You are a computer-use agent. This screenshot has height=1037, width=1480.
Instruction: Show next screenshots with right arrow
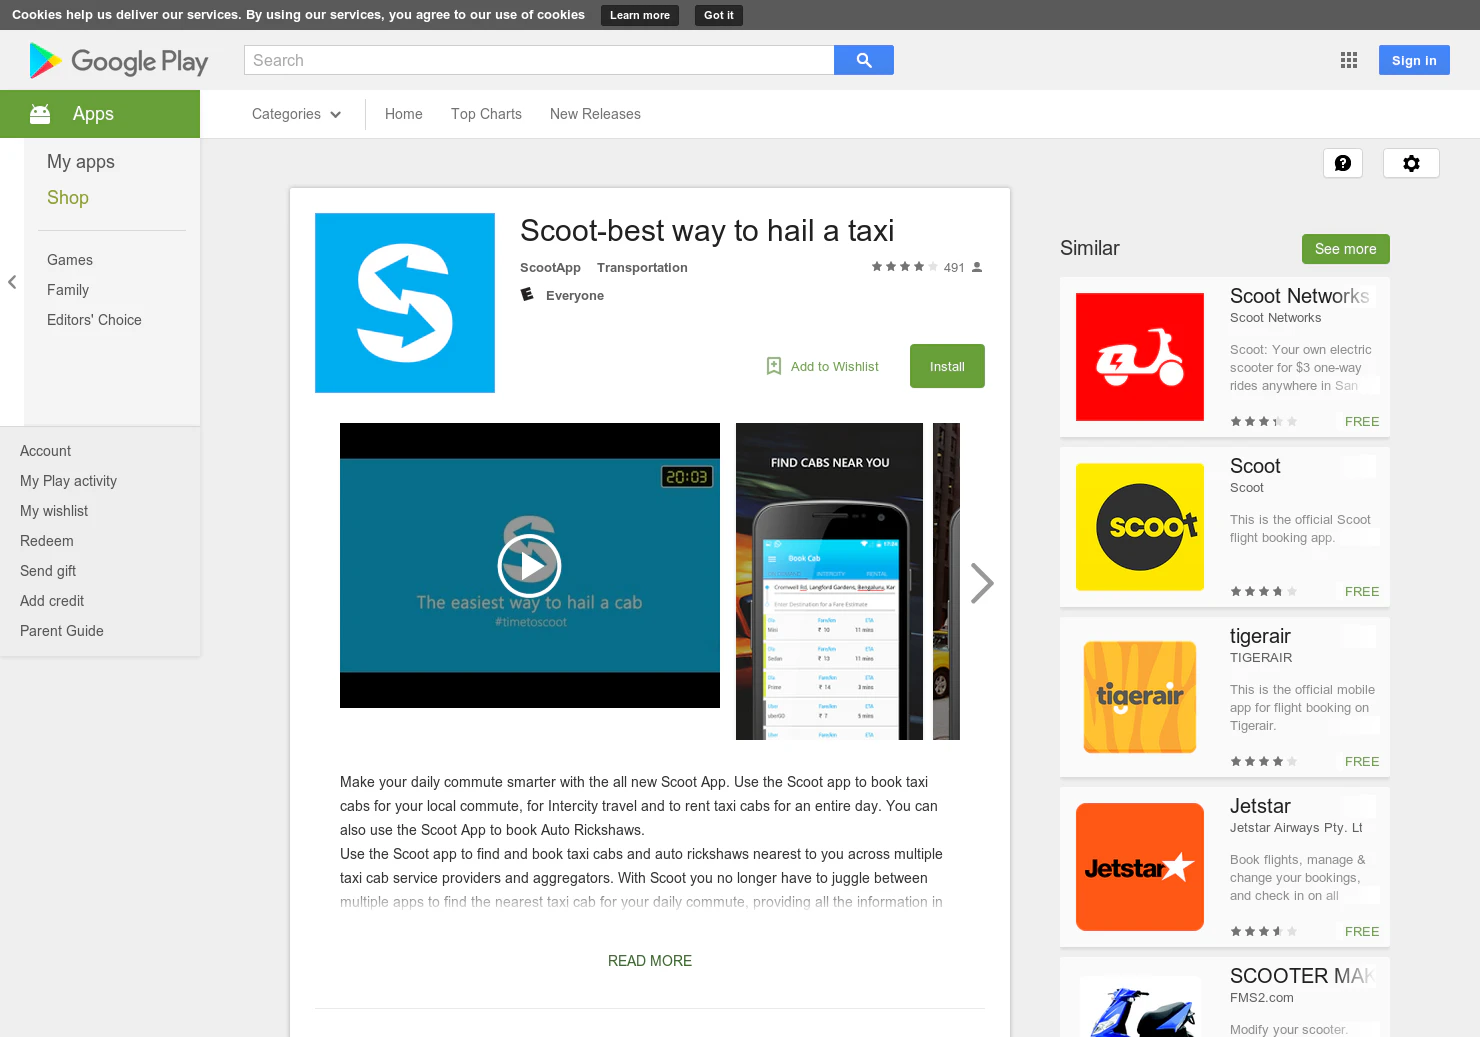click(x=982, y=583)
